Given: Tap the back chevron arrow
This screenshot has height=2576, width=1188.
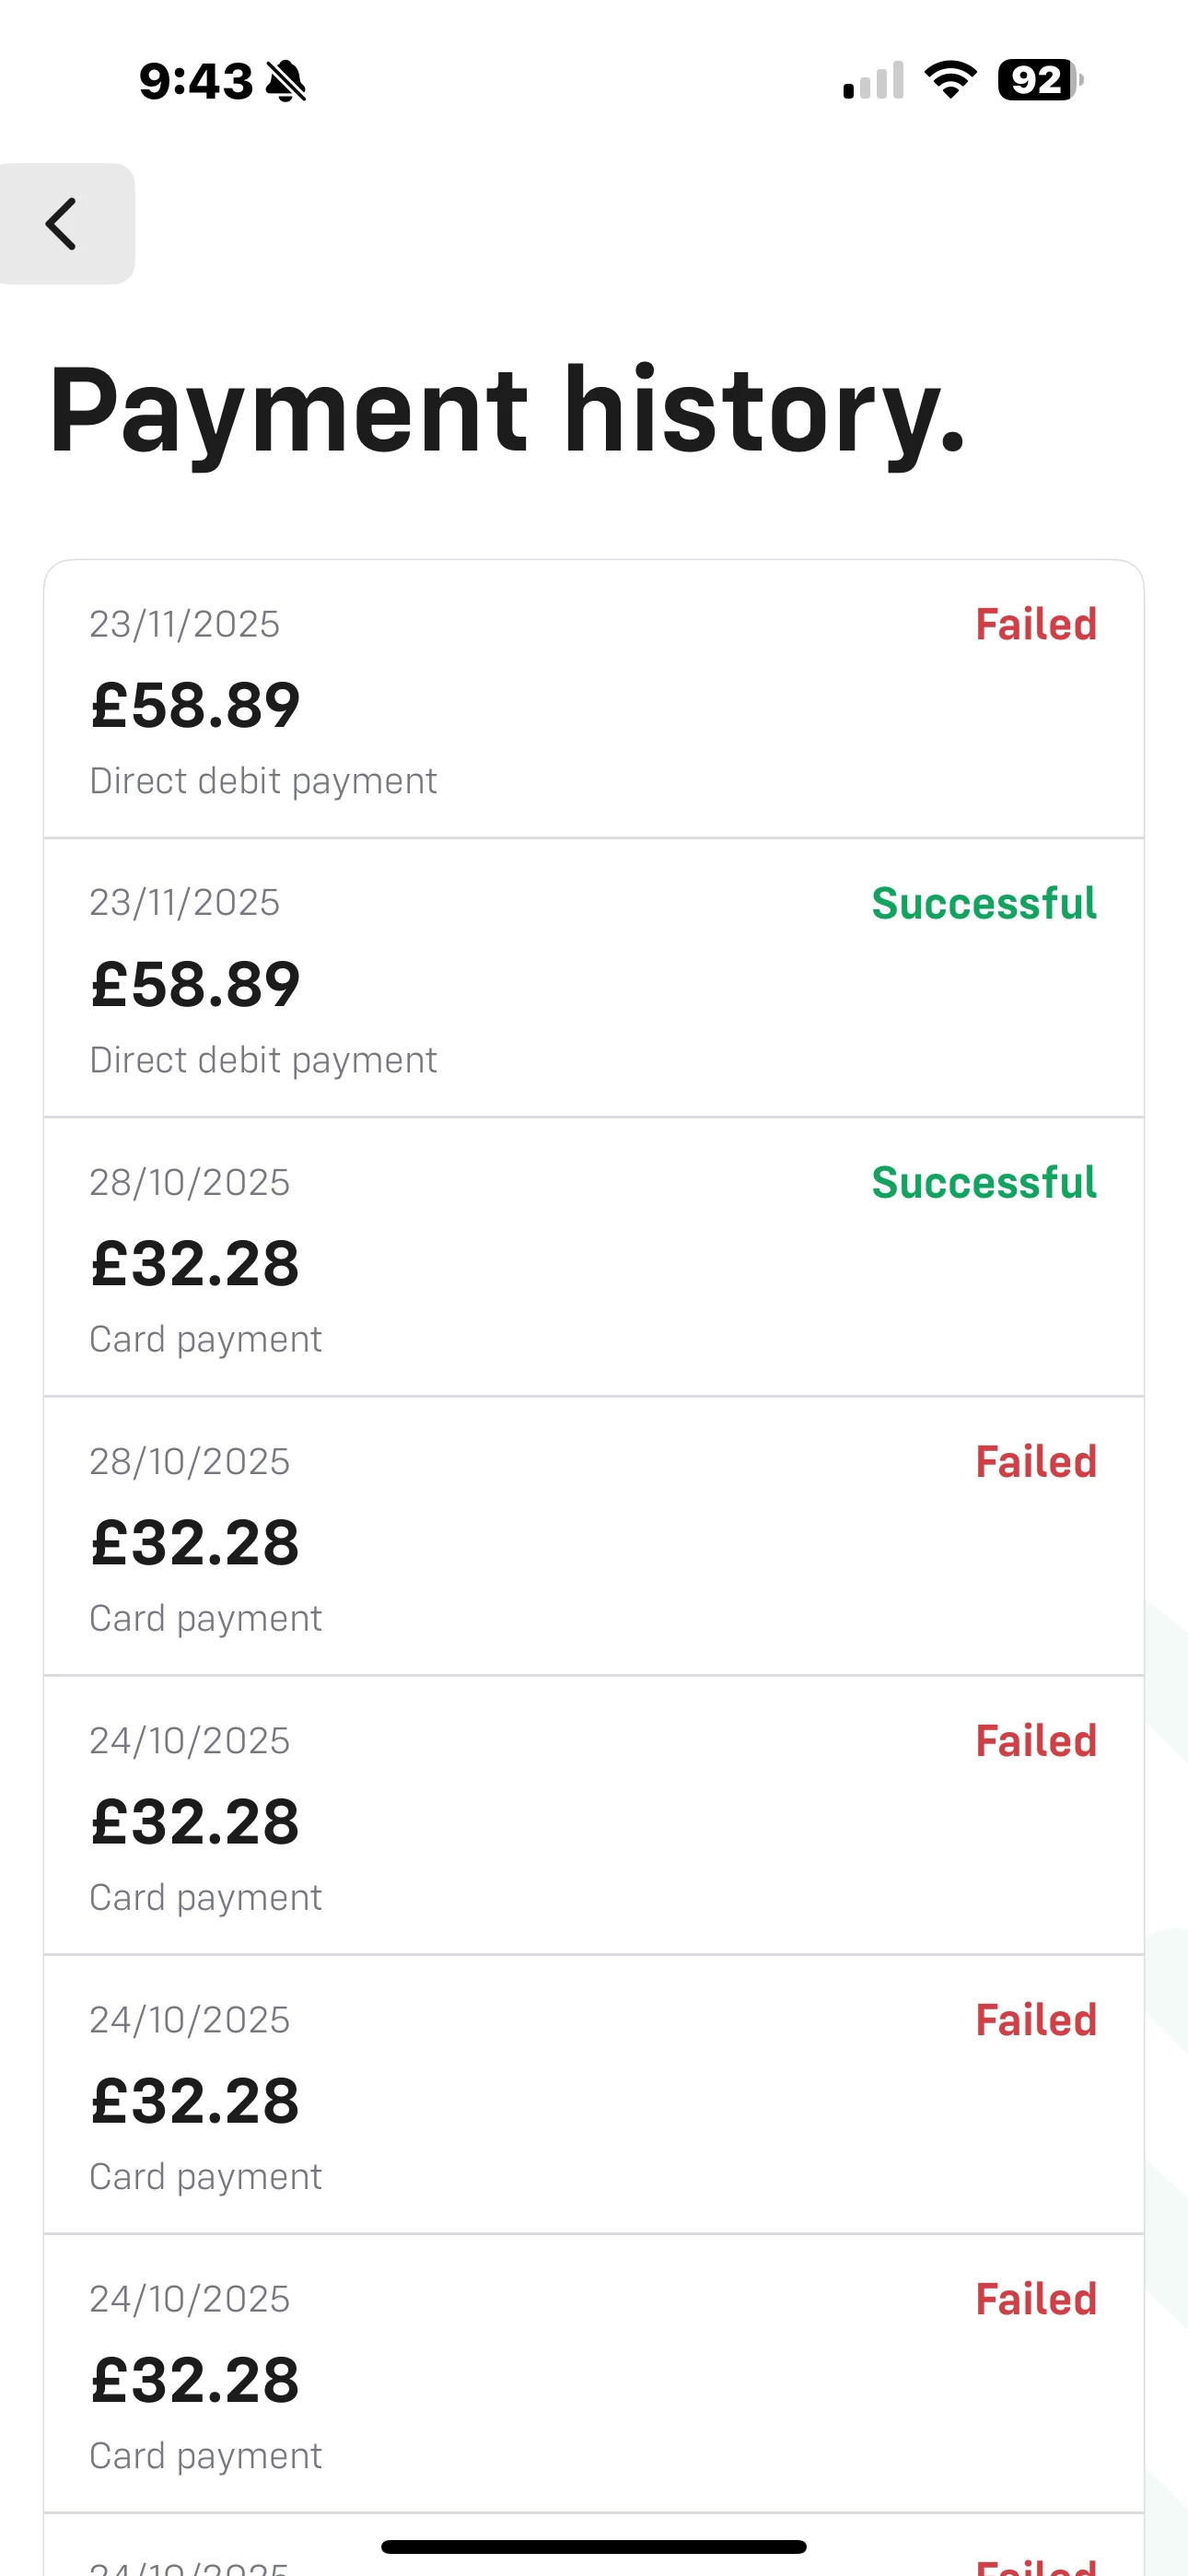Looking at the screenshot, I should 64,223.
